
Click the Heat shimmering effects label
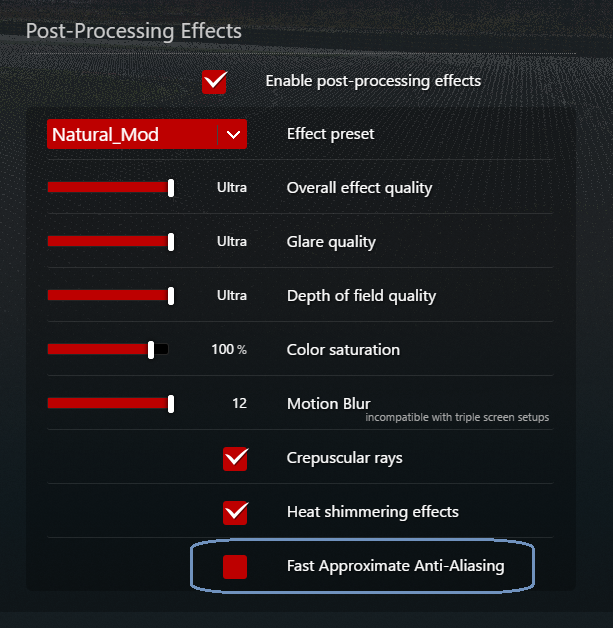pyautogui.click(x=372, y=512)
